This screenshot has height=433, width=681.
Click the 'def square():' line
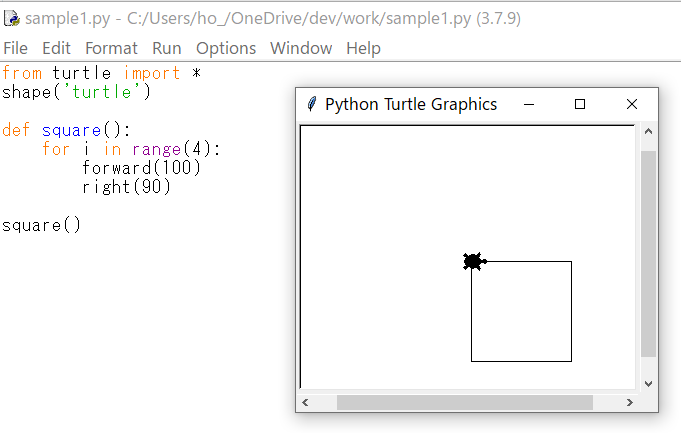(x=66, y=130)
